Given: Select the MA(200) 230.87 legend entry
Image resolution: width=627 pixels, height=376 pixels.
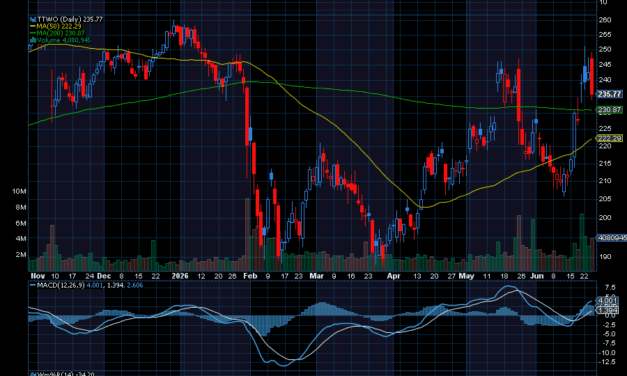Looking at the screenshot, I should tap(60, 33).
